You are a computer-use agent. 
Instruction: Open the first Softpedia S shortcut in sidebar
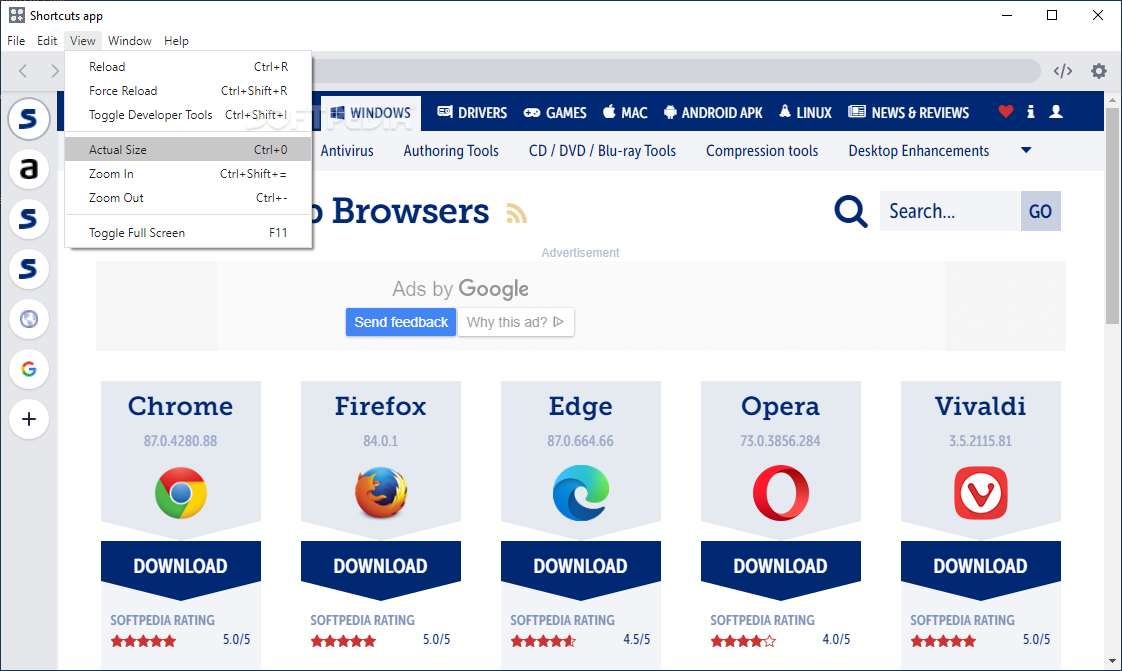coord(29,118)
